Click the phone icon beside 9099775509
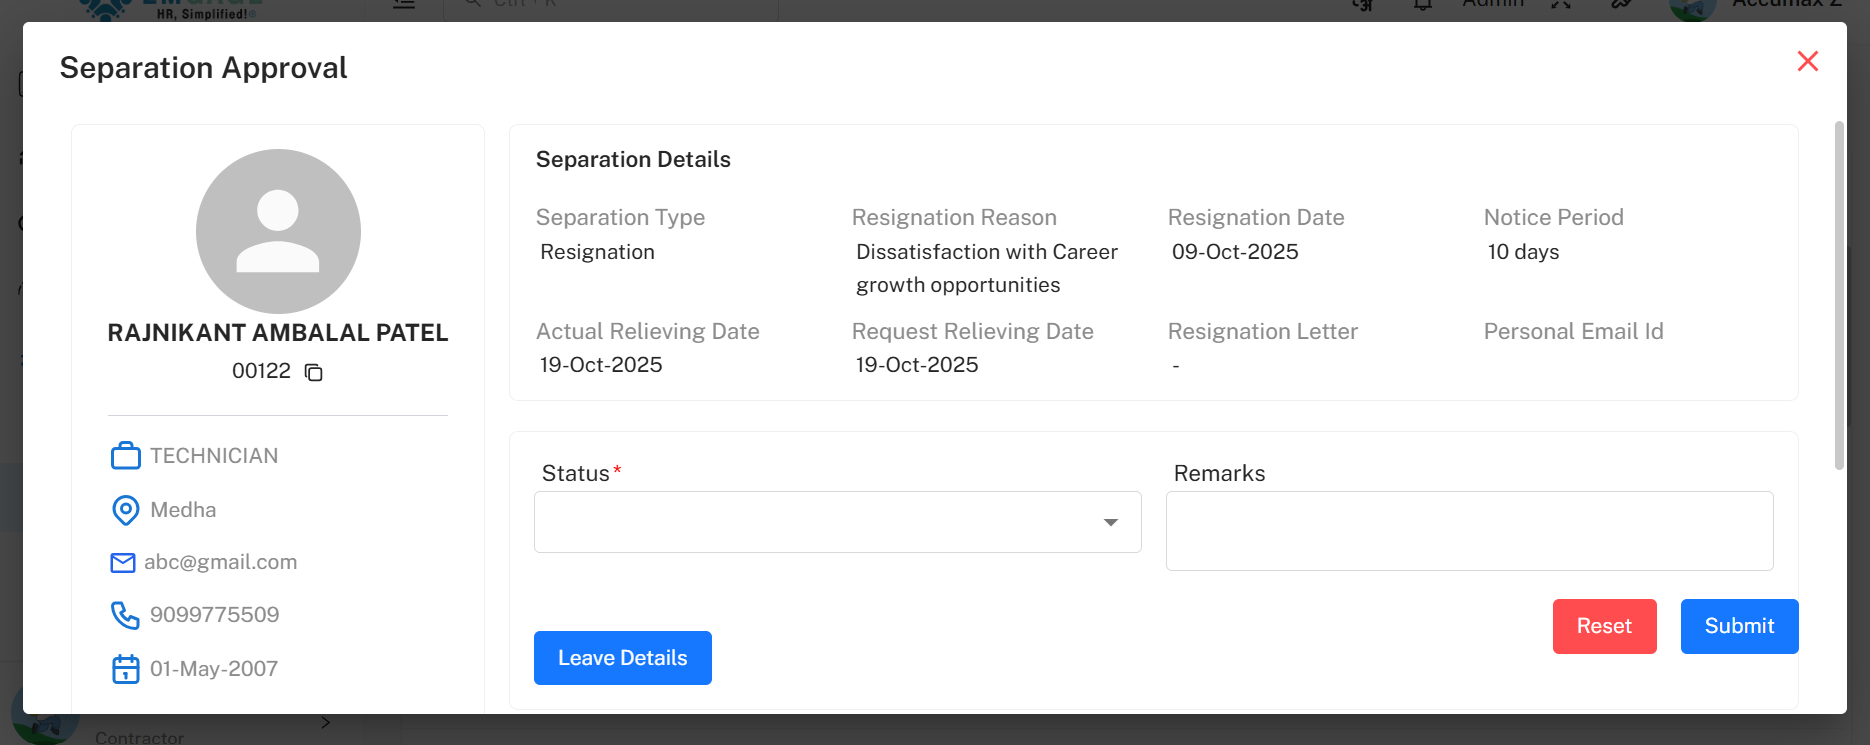This screenshot has height=745, width=1870. click(x=125, y=615)
